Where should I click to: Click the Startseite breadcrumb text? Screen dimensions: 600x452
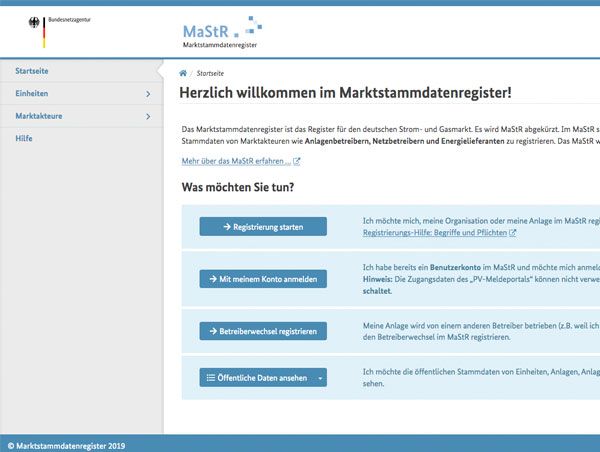[x=210, y=73]
